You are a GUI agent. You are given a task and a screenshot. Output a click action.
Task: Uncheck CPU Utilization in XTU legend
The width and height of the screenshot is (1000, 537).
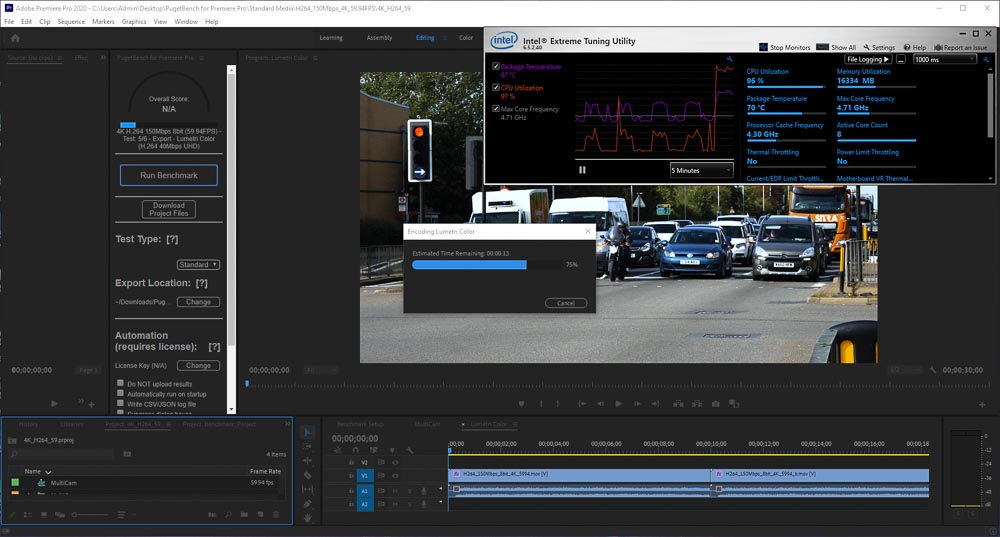tap(496, 87)
